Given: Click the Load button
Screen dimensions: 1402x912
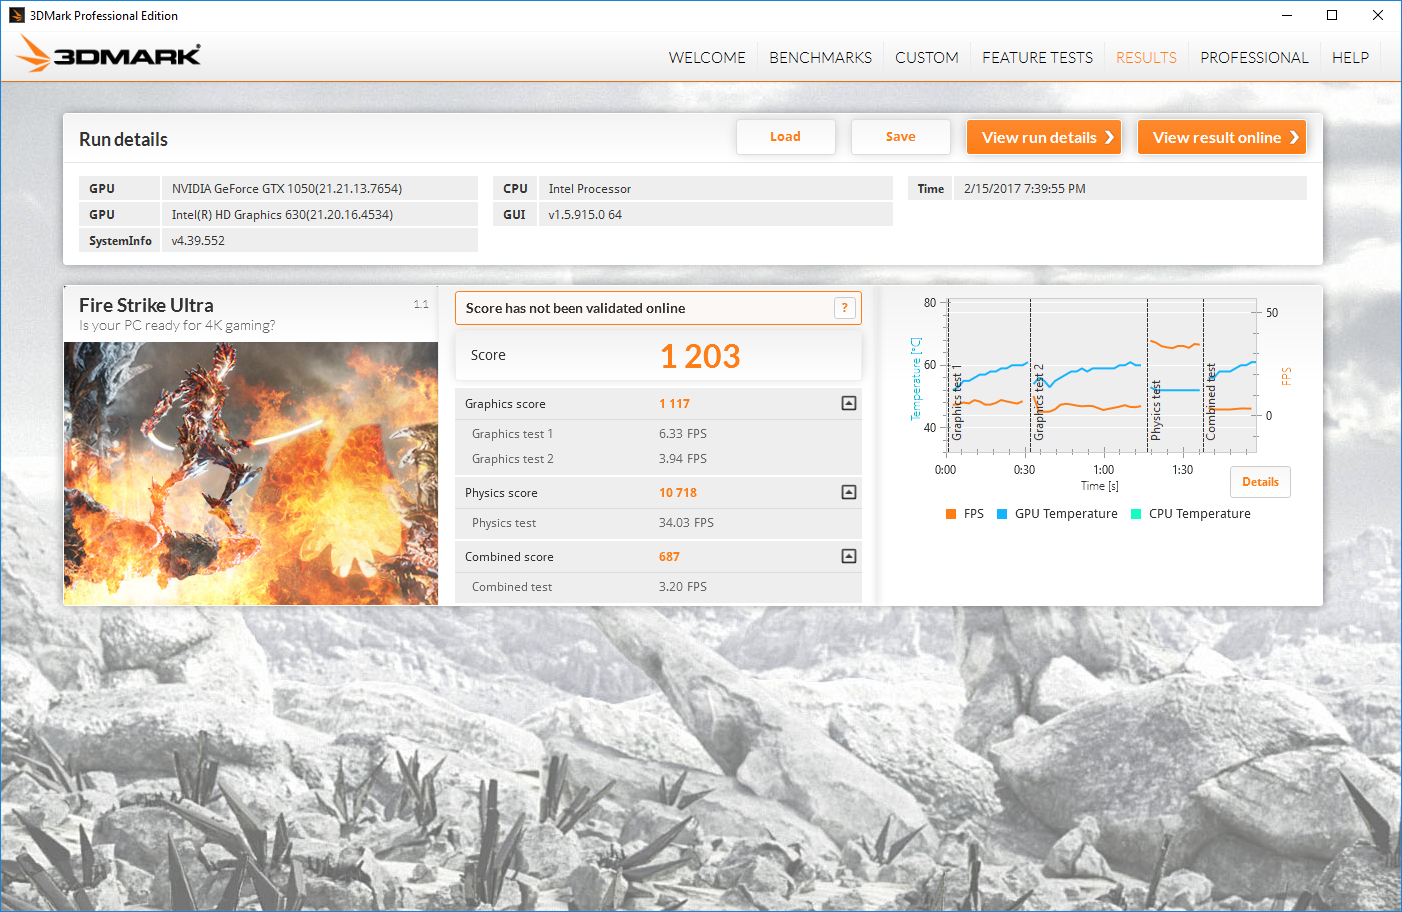Looking at the screenshot, I should tap(786, 137).
